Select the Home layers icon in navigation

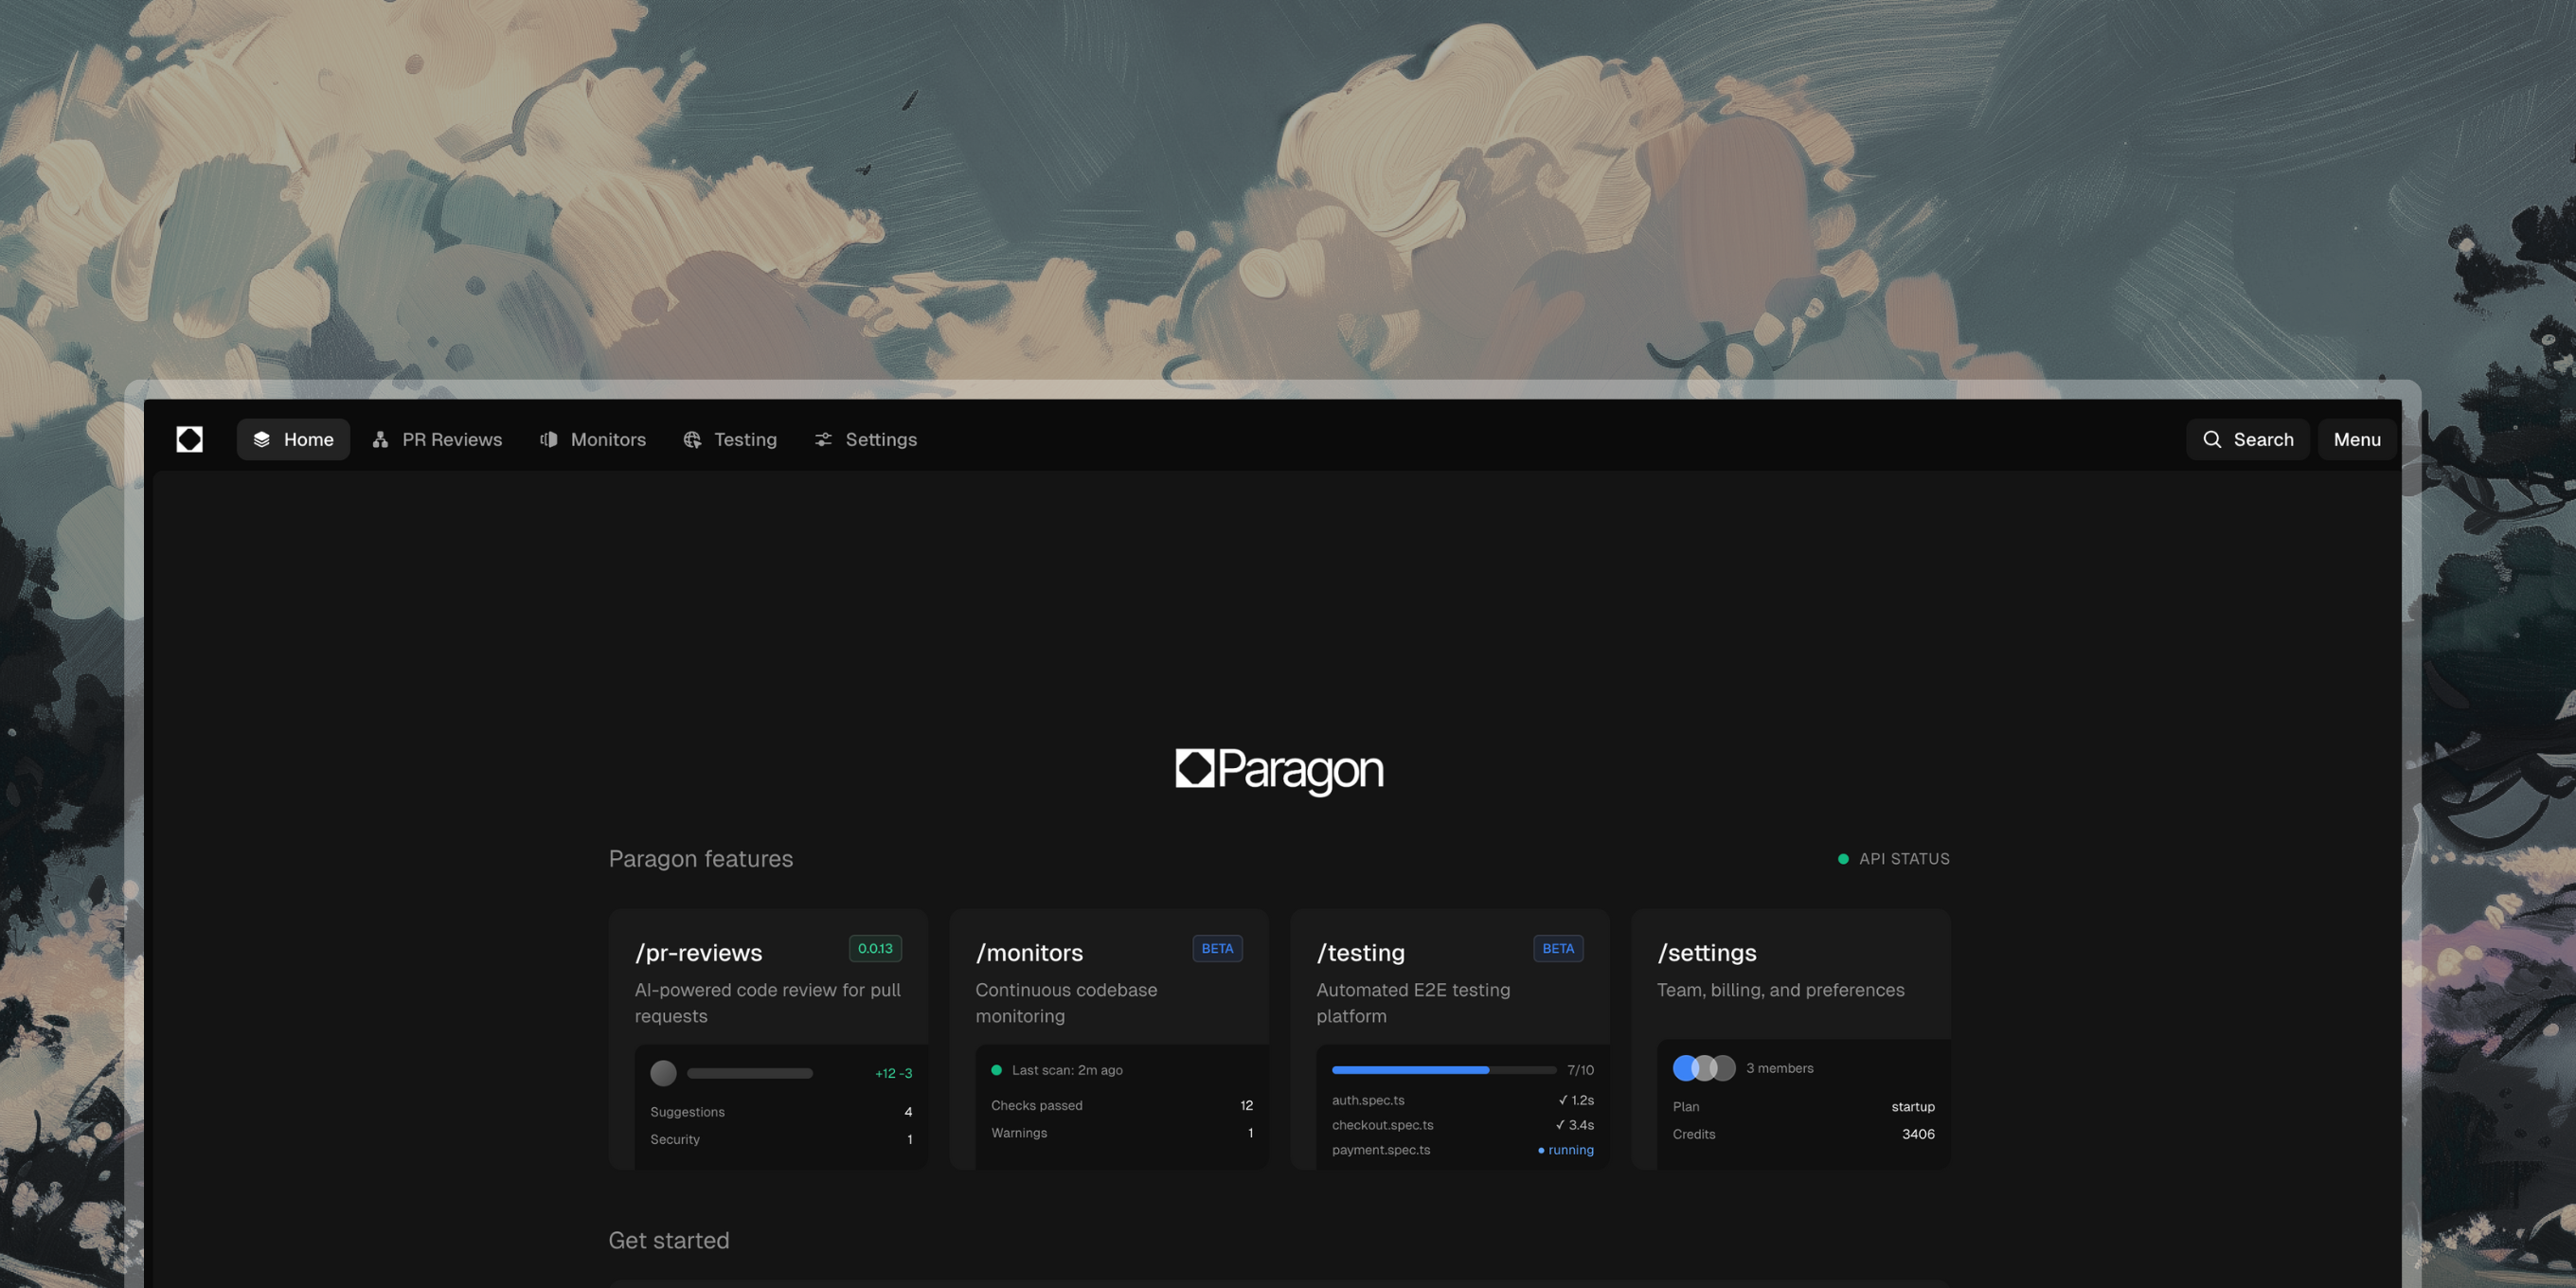click(x=262, y=439)
